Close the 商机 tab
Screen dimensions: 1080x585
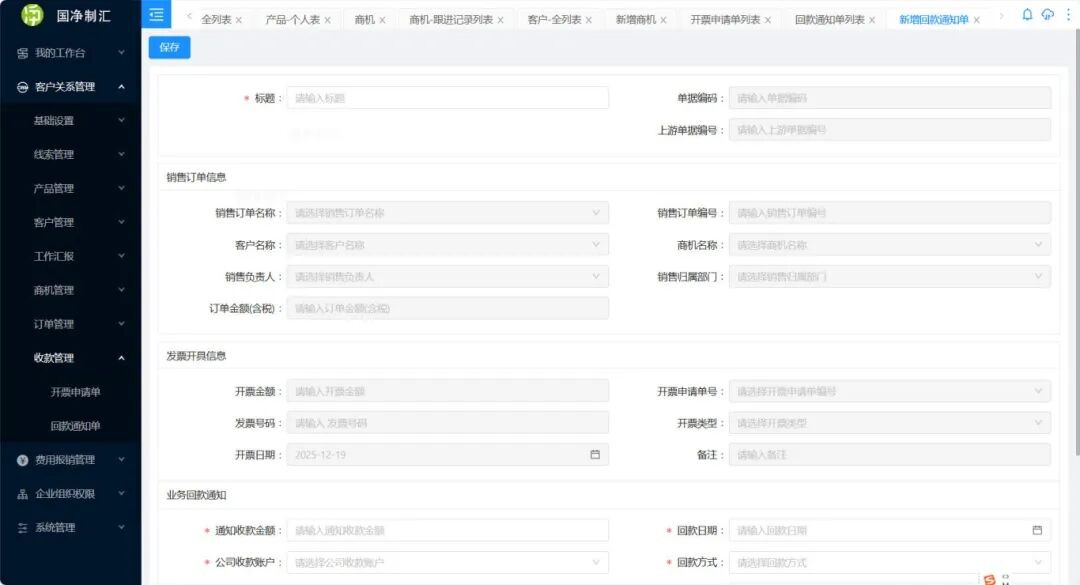382,20
